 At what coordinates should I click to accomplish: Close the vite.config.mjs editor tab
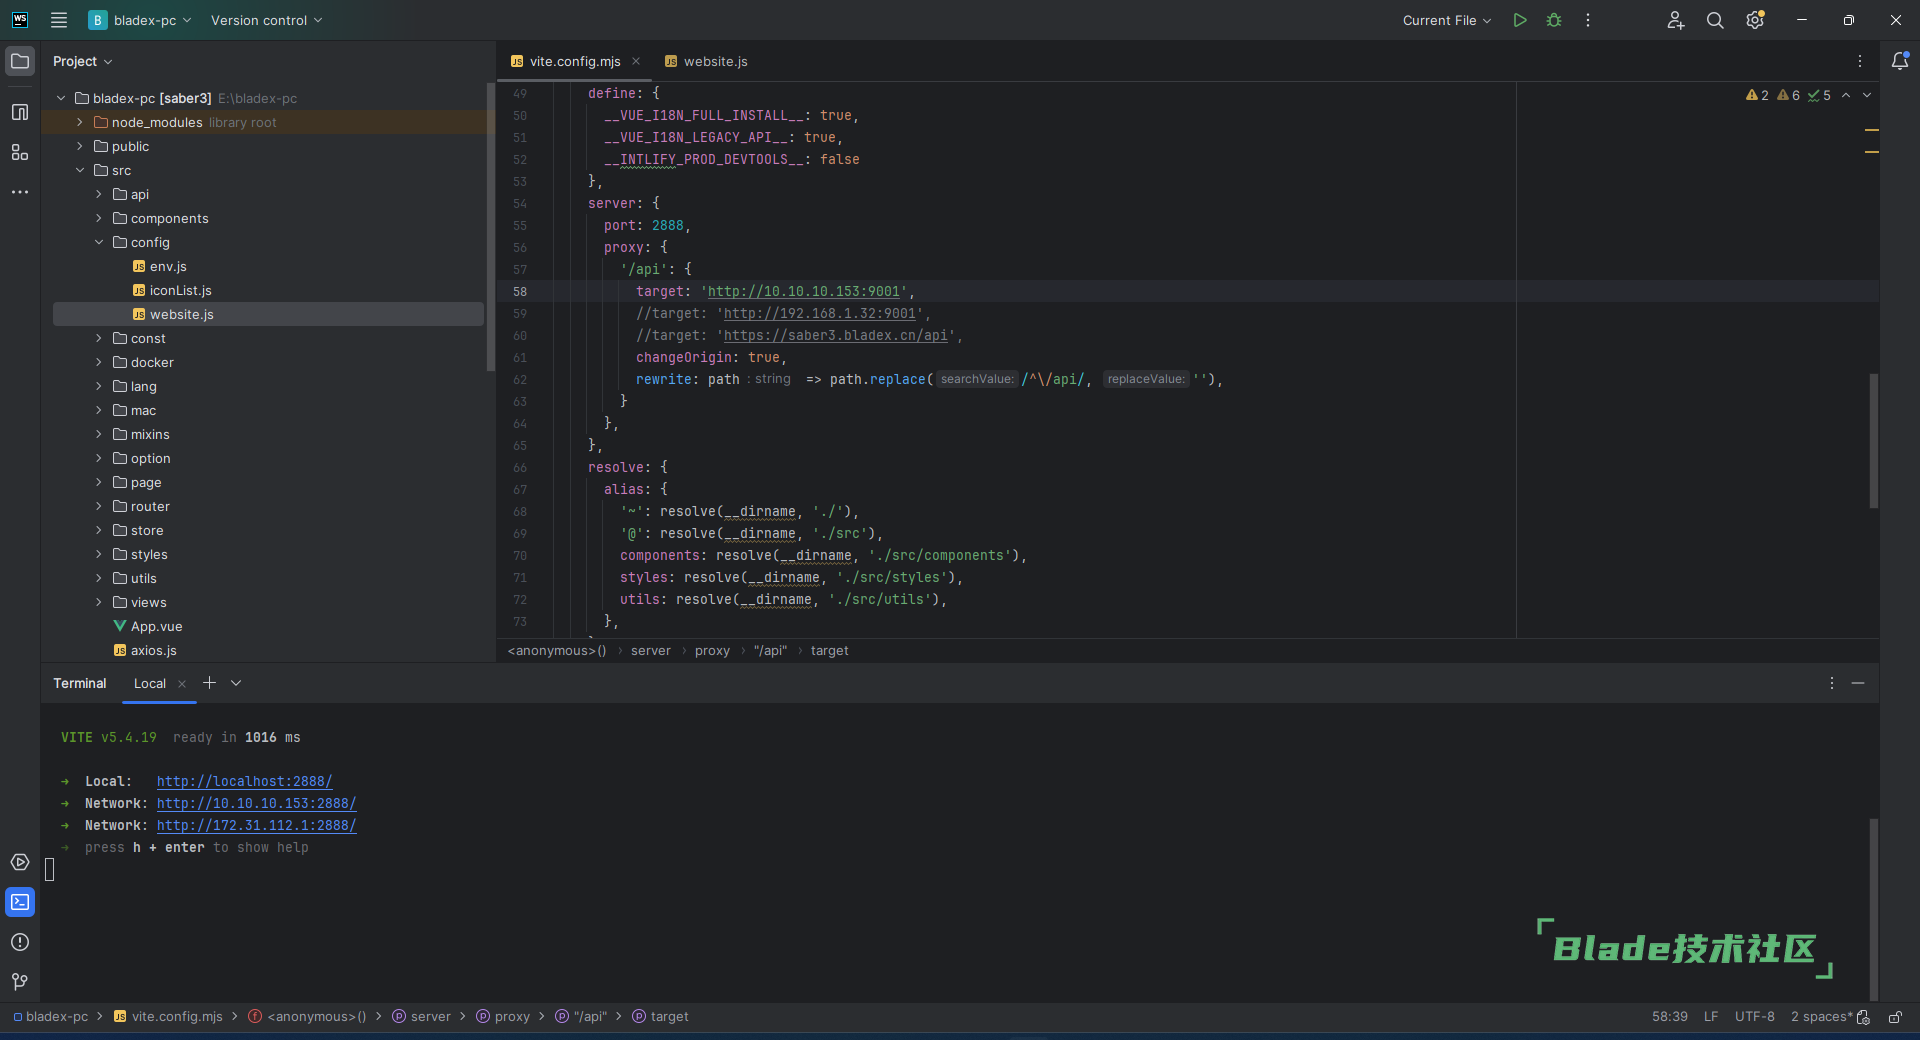tap(636, 61)
